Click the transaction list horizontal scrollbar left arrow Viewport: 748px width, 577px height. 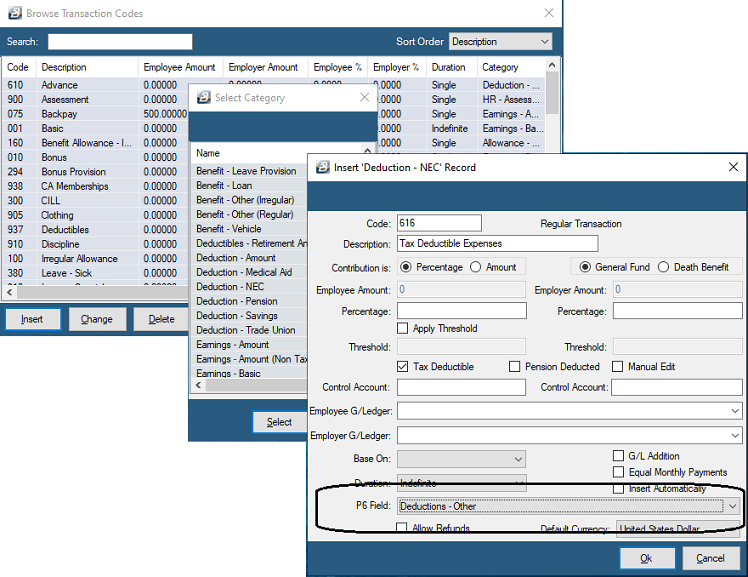coord(10,292)
